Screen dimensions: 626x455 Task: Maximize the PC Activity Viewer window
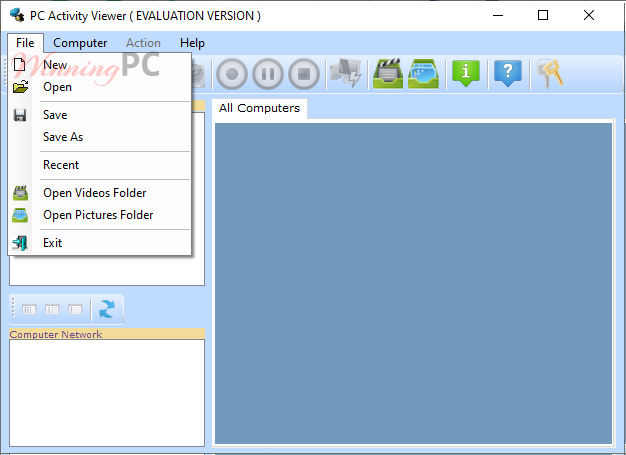pyautogui.click(x=543, y=16)
